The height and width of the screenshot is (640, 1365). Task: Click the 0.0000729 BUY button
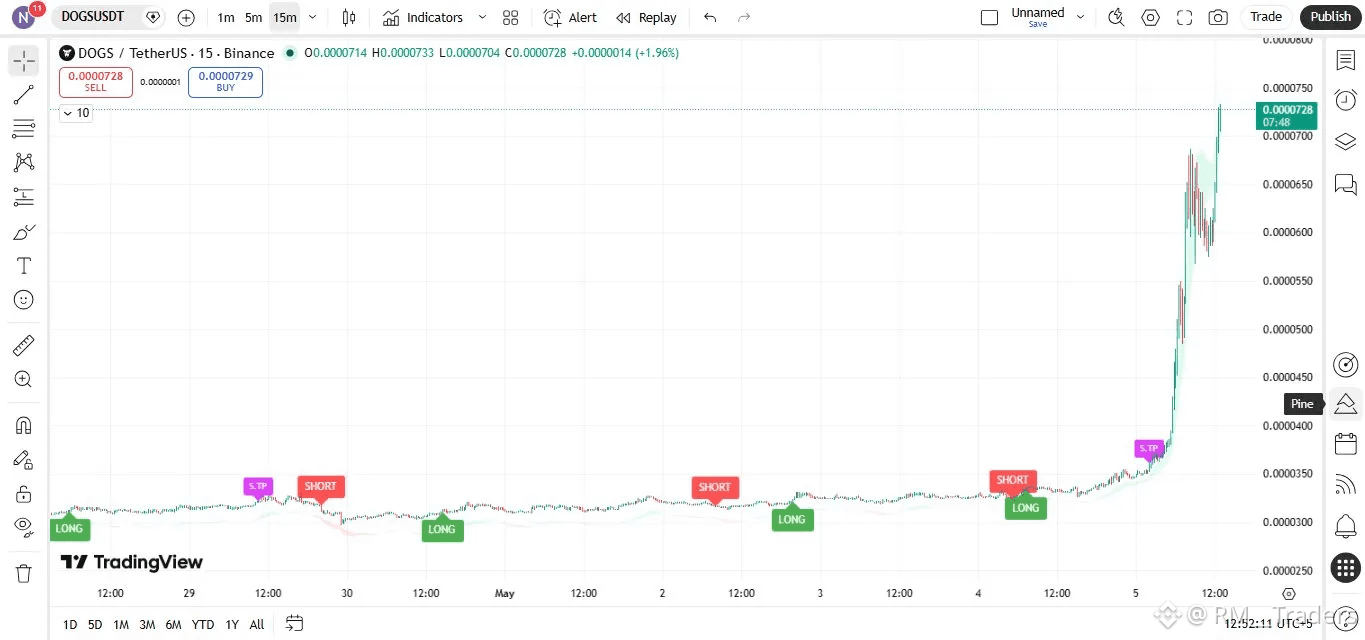[226, 82]
